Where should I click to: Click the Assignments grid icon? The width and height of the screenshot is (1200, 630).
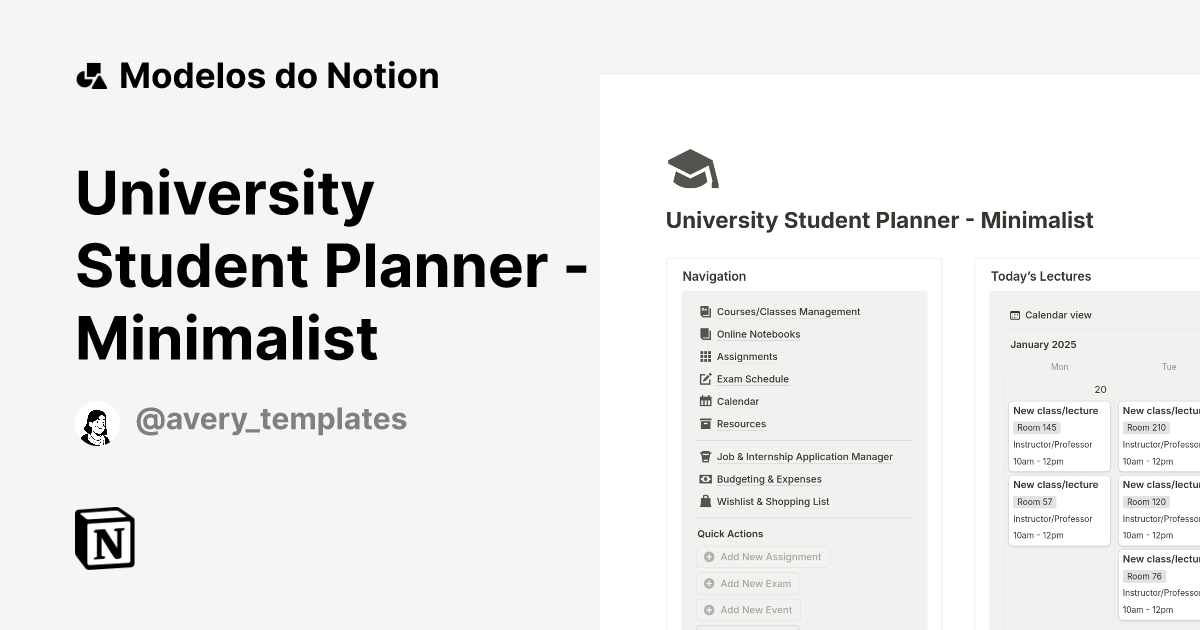704,356
